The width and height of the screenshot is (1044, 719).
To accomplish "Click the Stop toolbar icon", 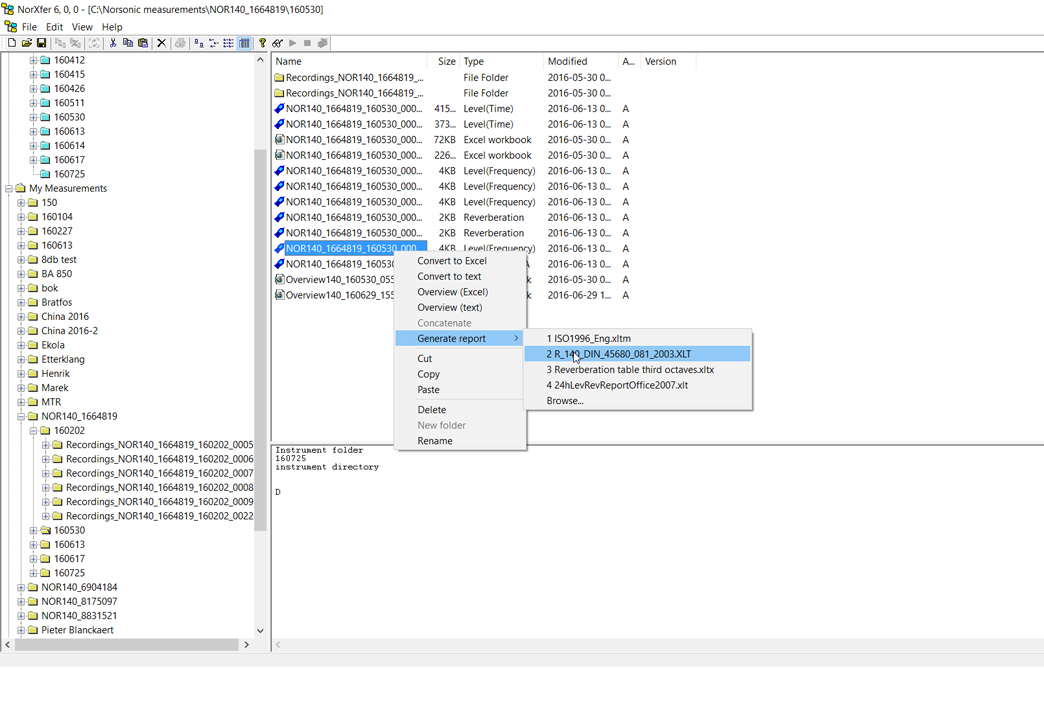I will (307, 43).
